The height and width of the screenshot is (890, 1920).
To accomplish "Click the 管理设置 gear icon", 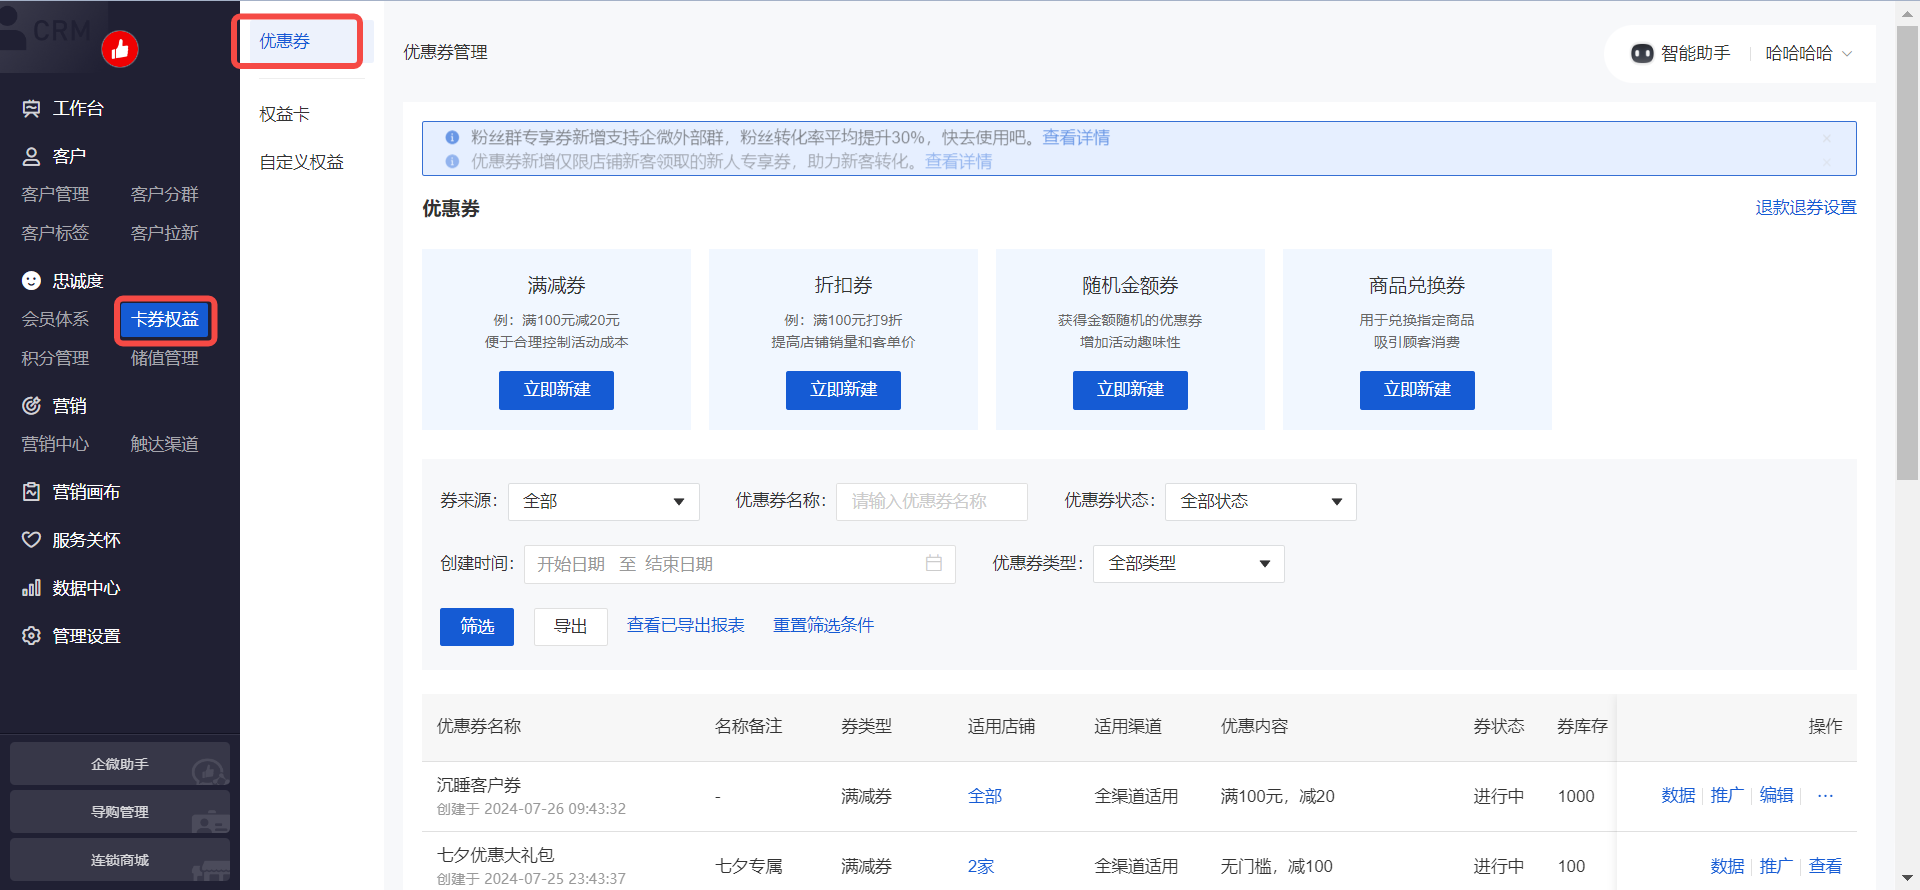I will coord(32,636).
